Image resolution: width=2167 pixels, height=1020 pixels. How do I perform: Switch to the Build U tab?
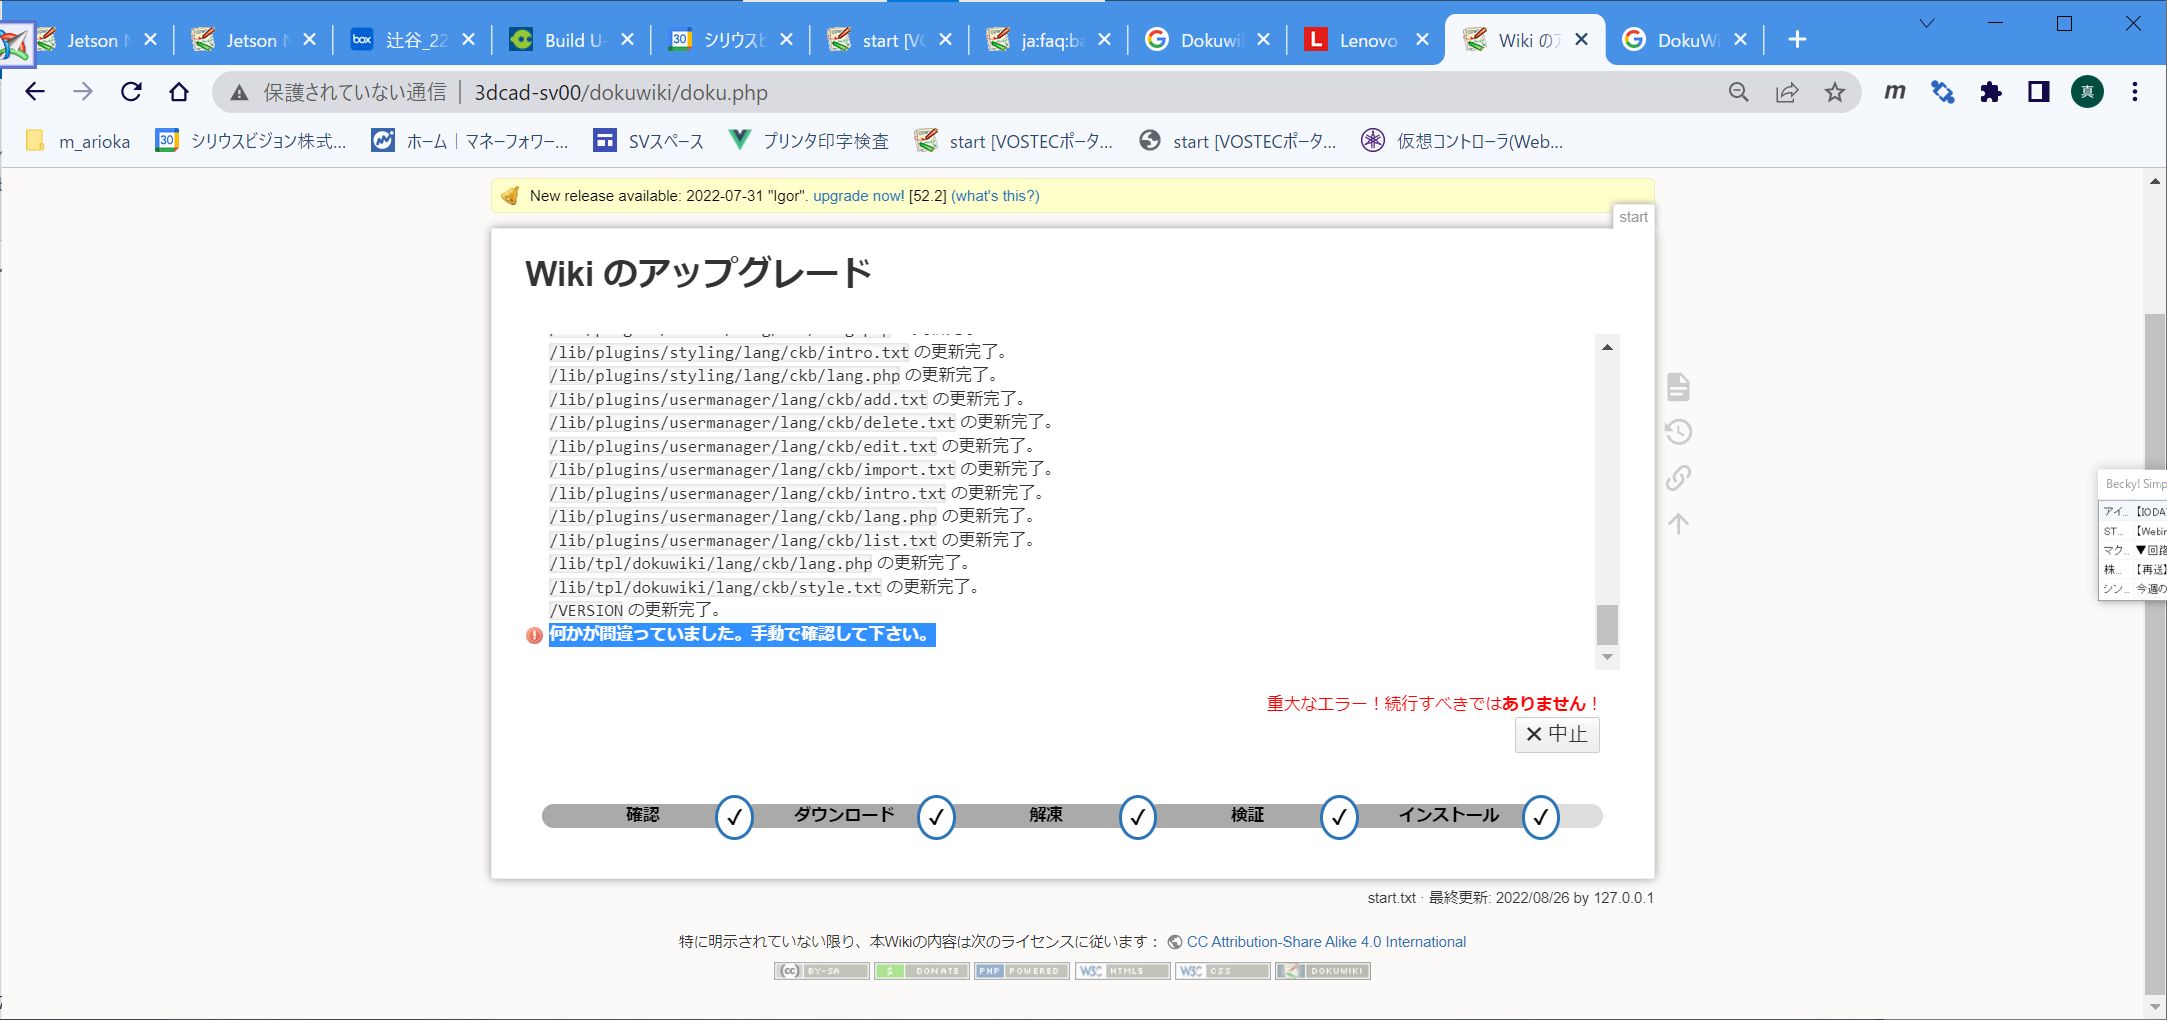point(571,40)
